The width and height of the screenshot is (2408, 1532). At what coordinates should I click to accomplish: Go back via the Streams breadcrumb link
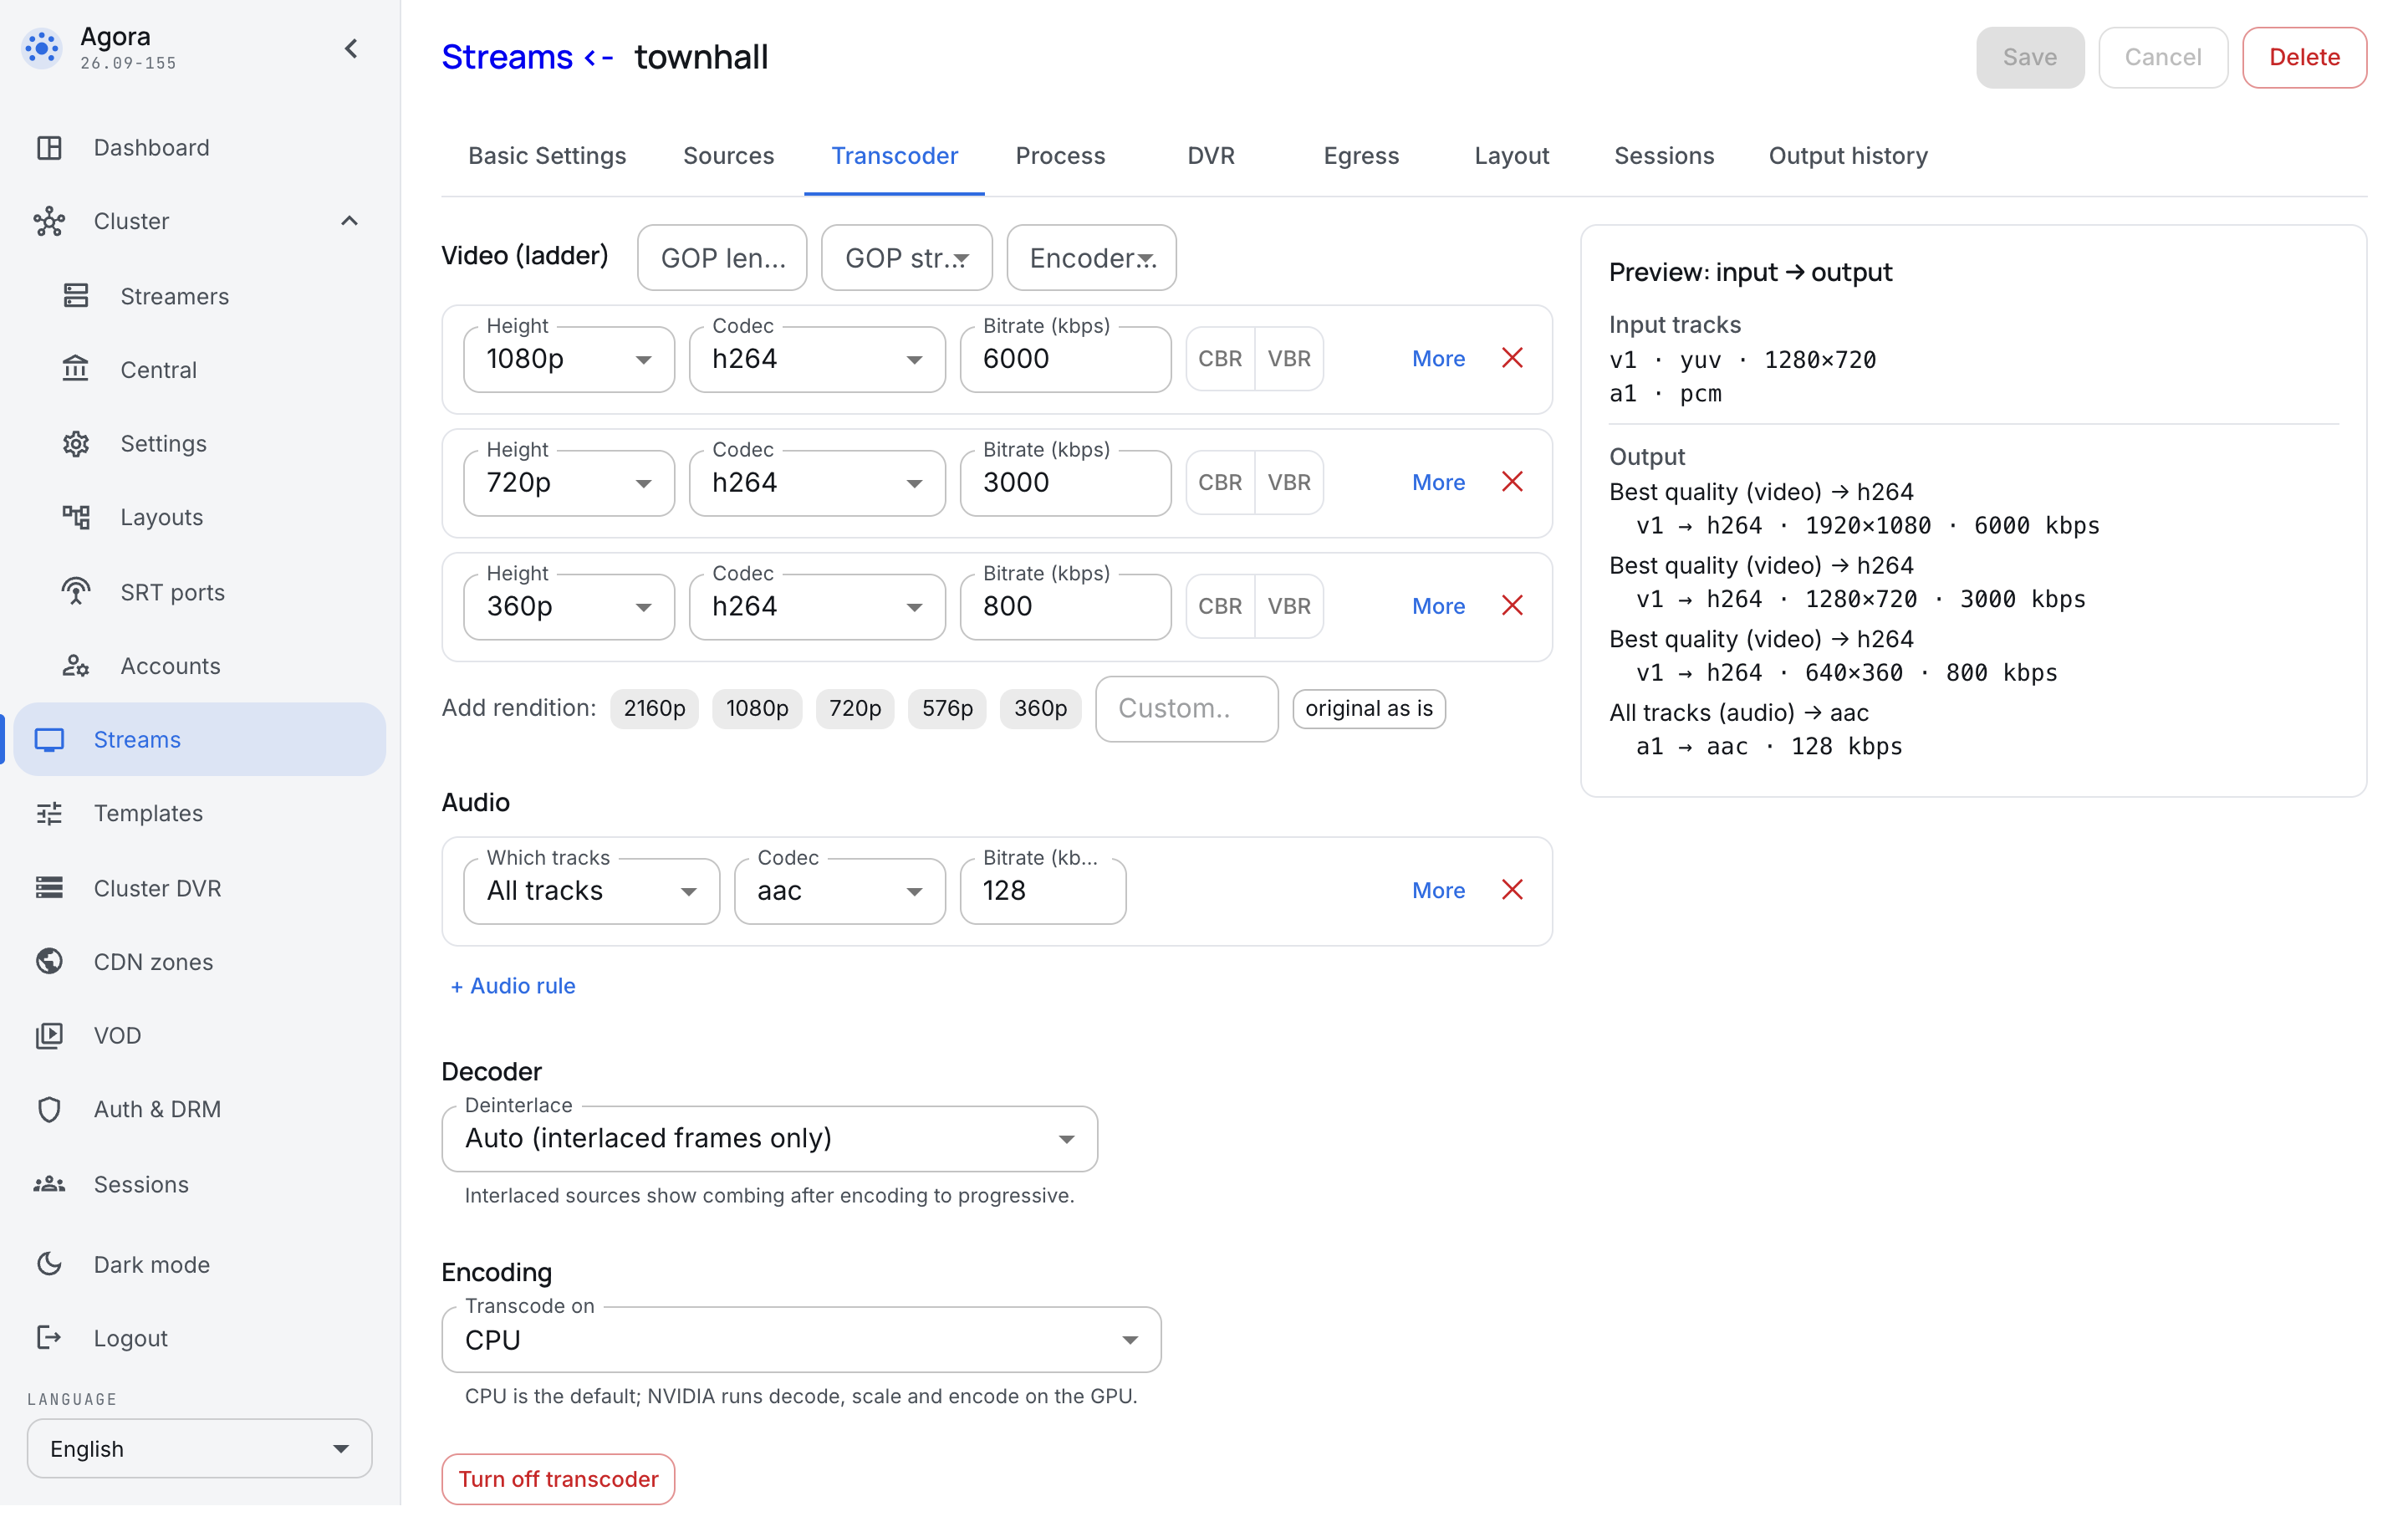507,57
